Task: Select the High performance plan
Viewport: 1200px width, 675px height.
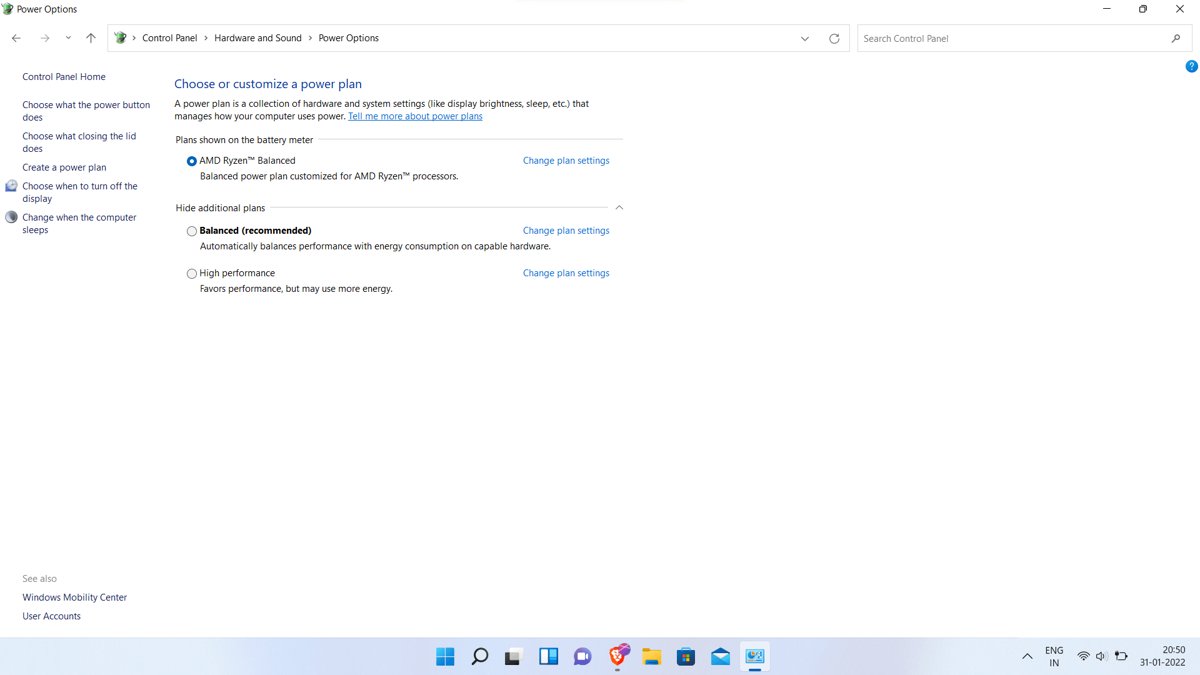Action: pyautogui.click(x=192, y=273)
